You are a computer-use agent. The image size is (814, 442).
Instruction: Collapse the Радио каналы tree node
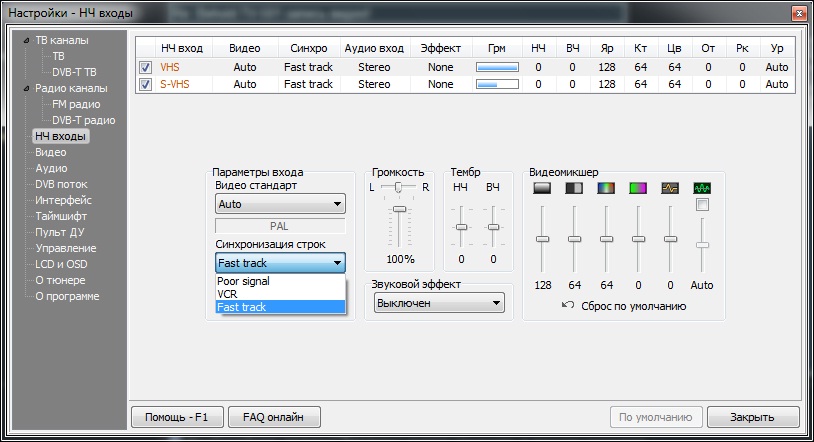coord(27,88)
